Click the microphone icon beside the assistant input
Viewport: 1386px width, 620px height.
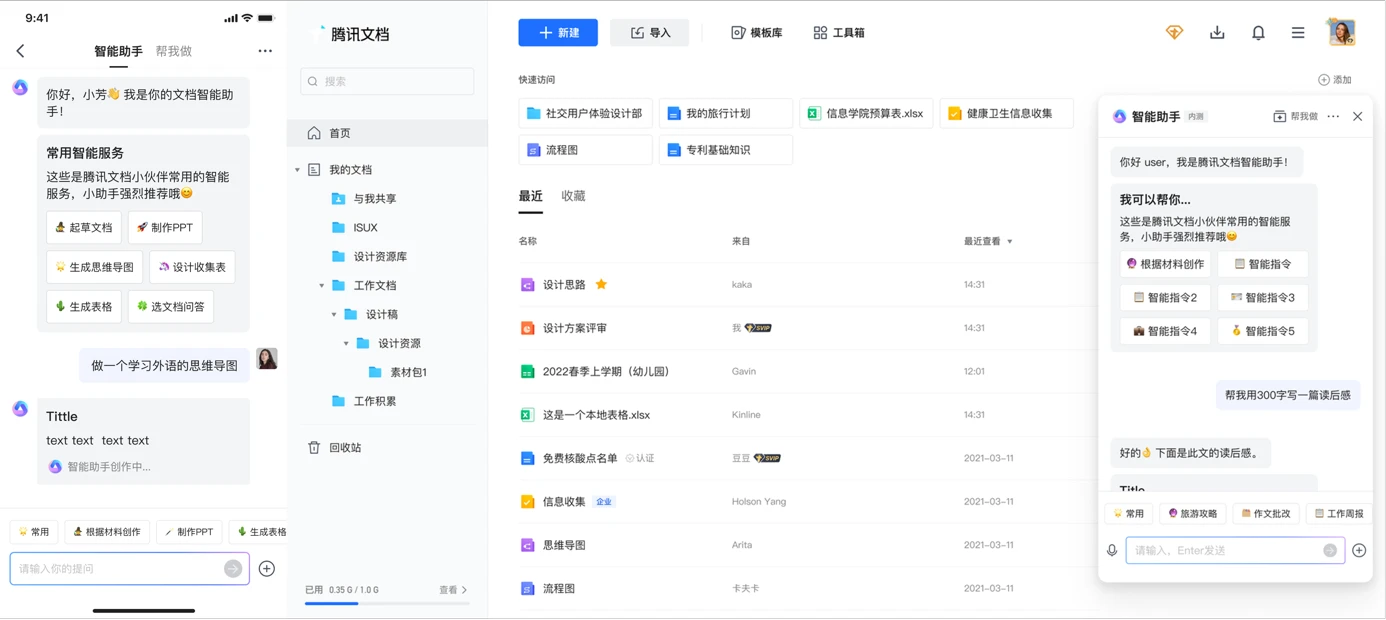point(1111,549)
